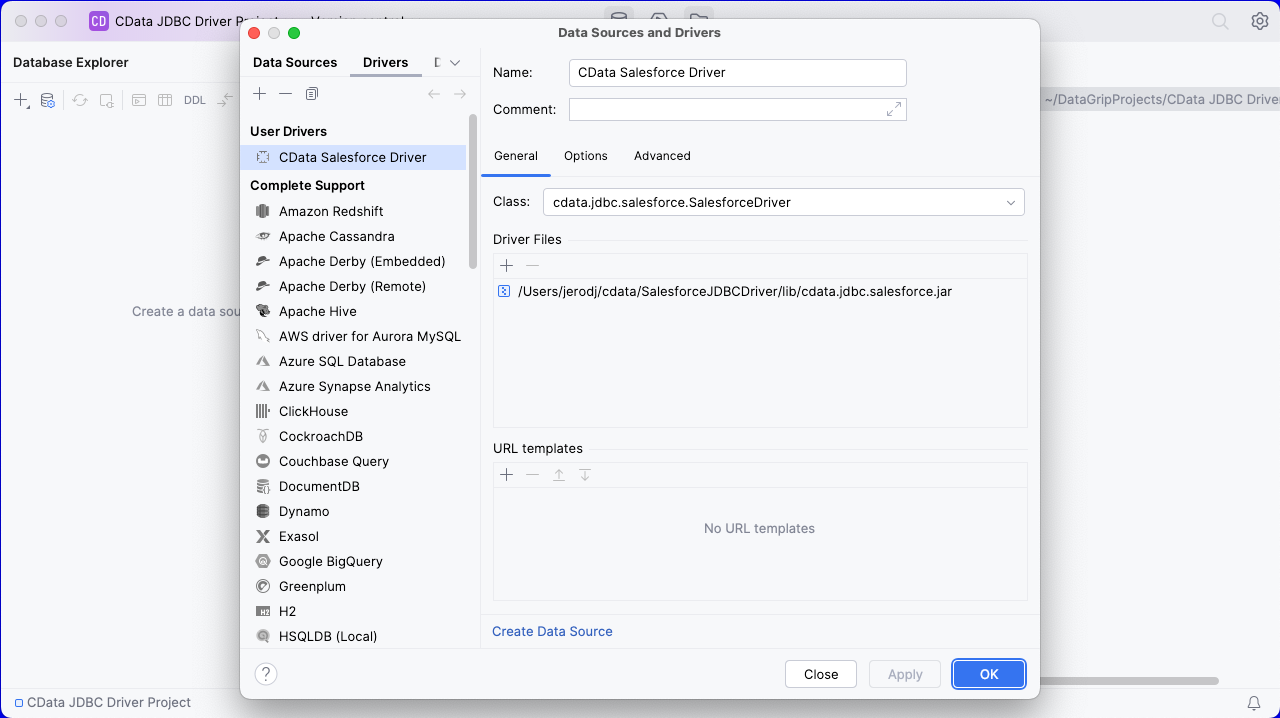
Task: Click the Close button
Action: (x=820, y=674)
